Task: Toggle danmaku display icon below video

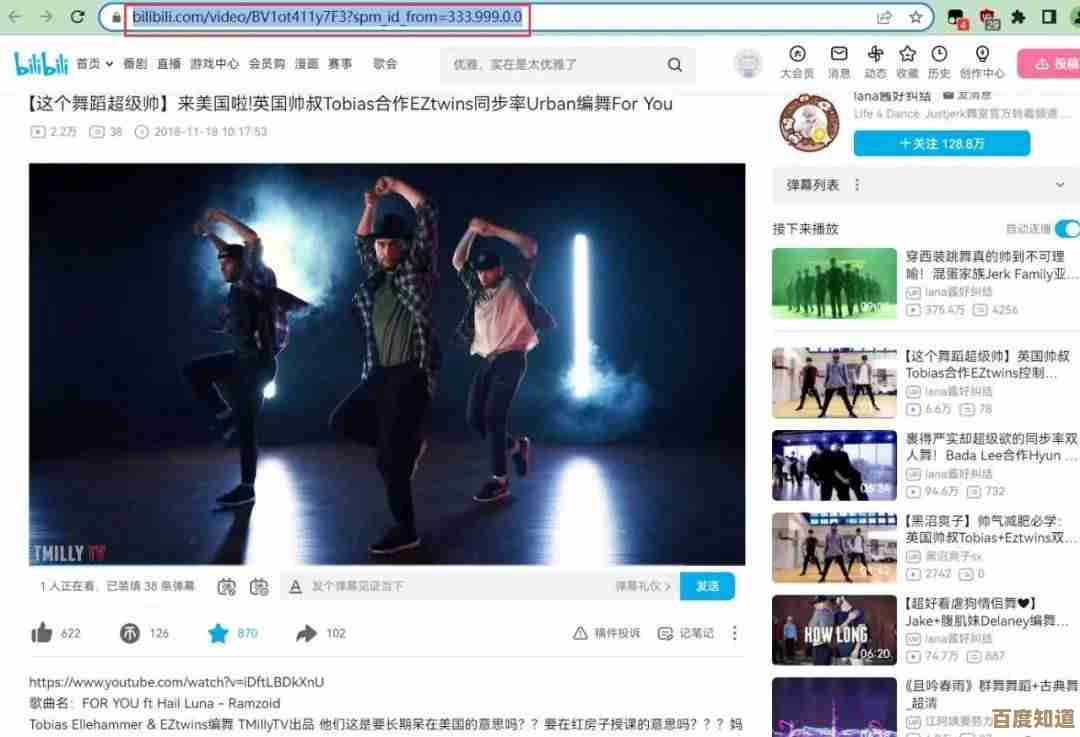Action: pyautogui.click(x=227, y=587)
